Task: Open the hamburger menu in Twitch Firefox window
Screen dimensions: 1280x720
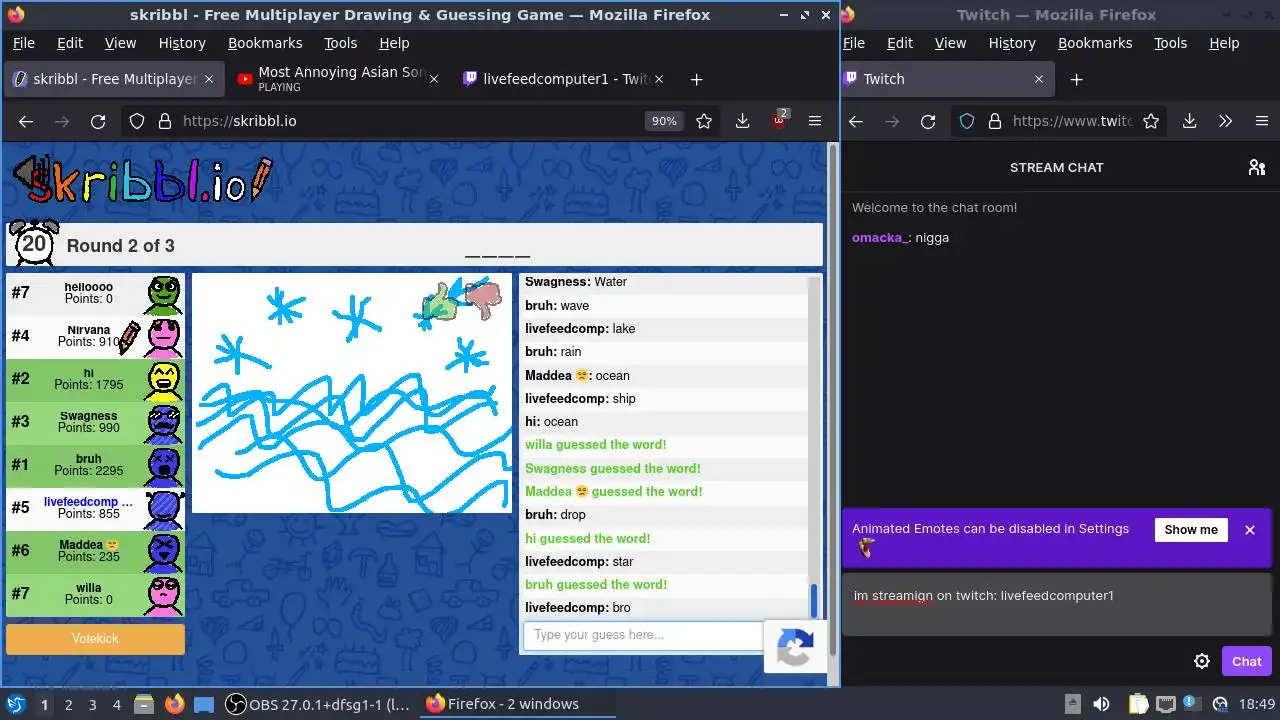Action: coord(1261,121)
